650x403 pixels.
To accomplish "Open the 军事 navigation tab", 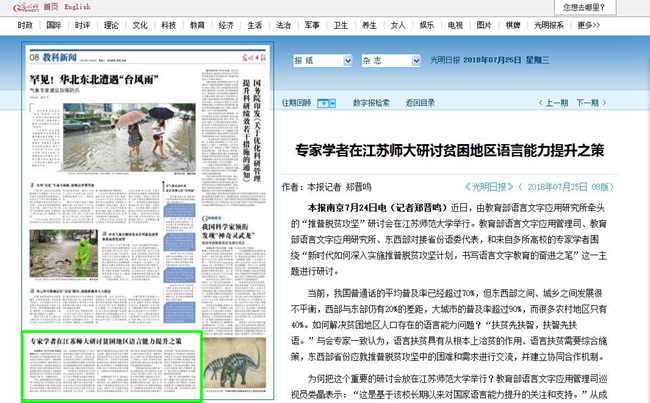I will (x=313, y=23).
